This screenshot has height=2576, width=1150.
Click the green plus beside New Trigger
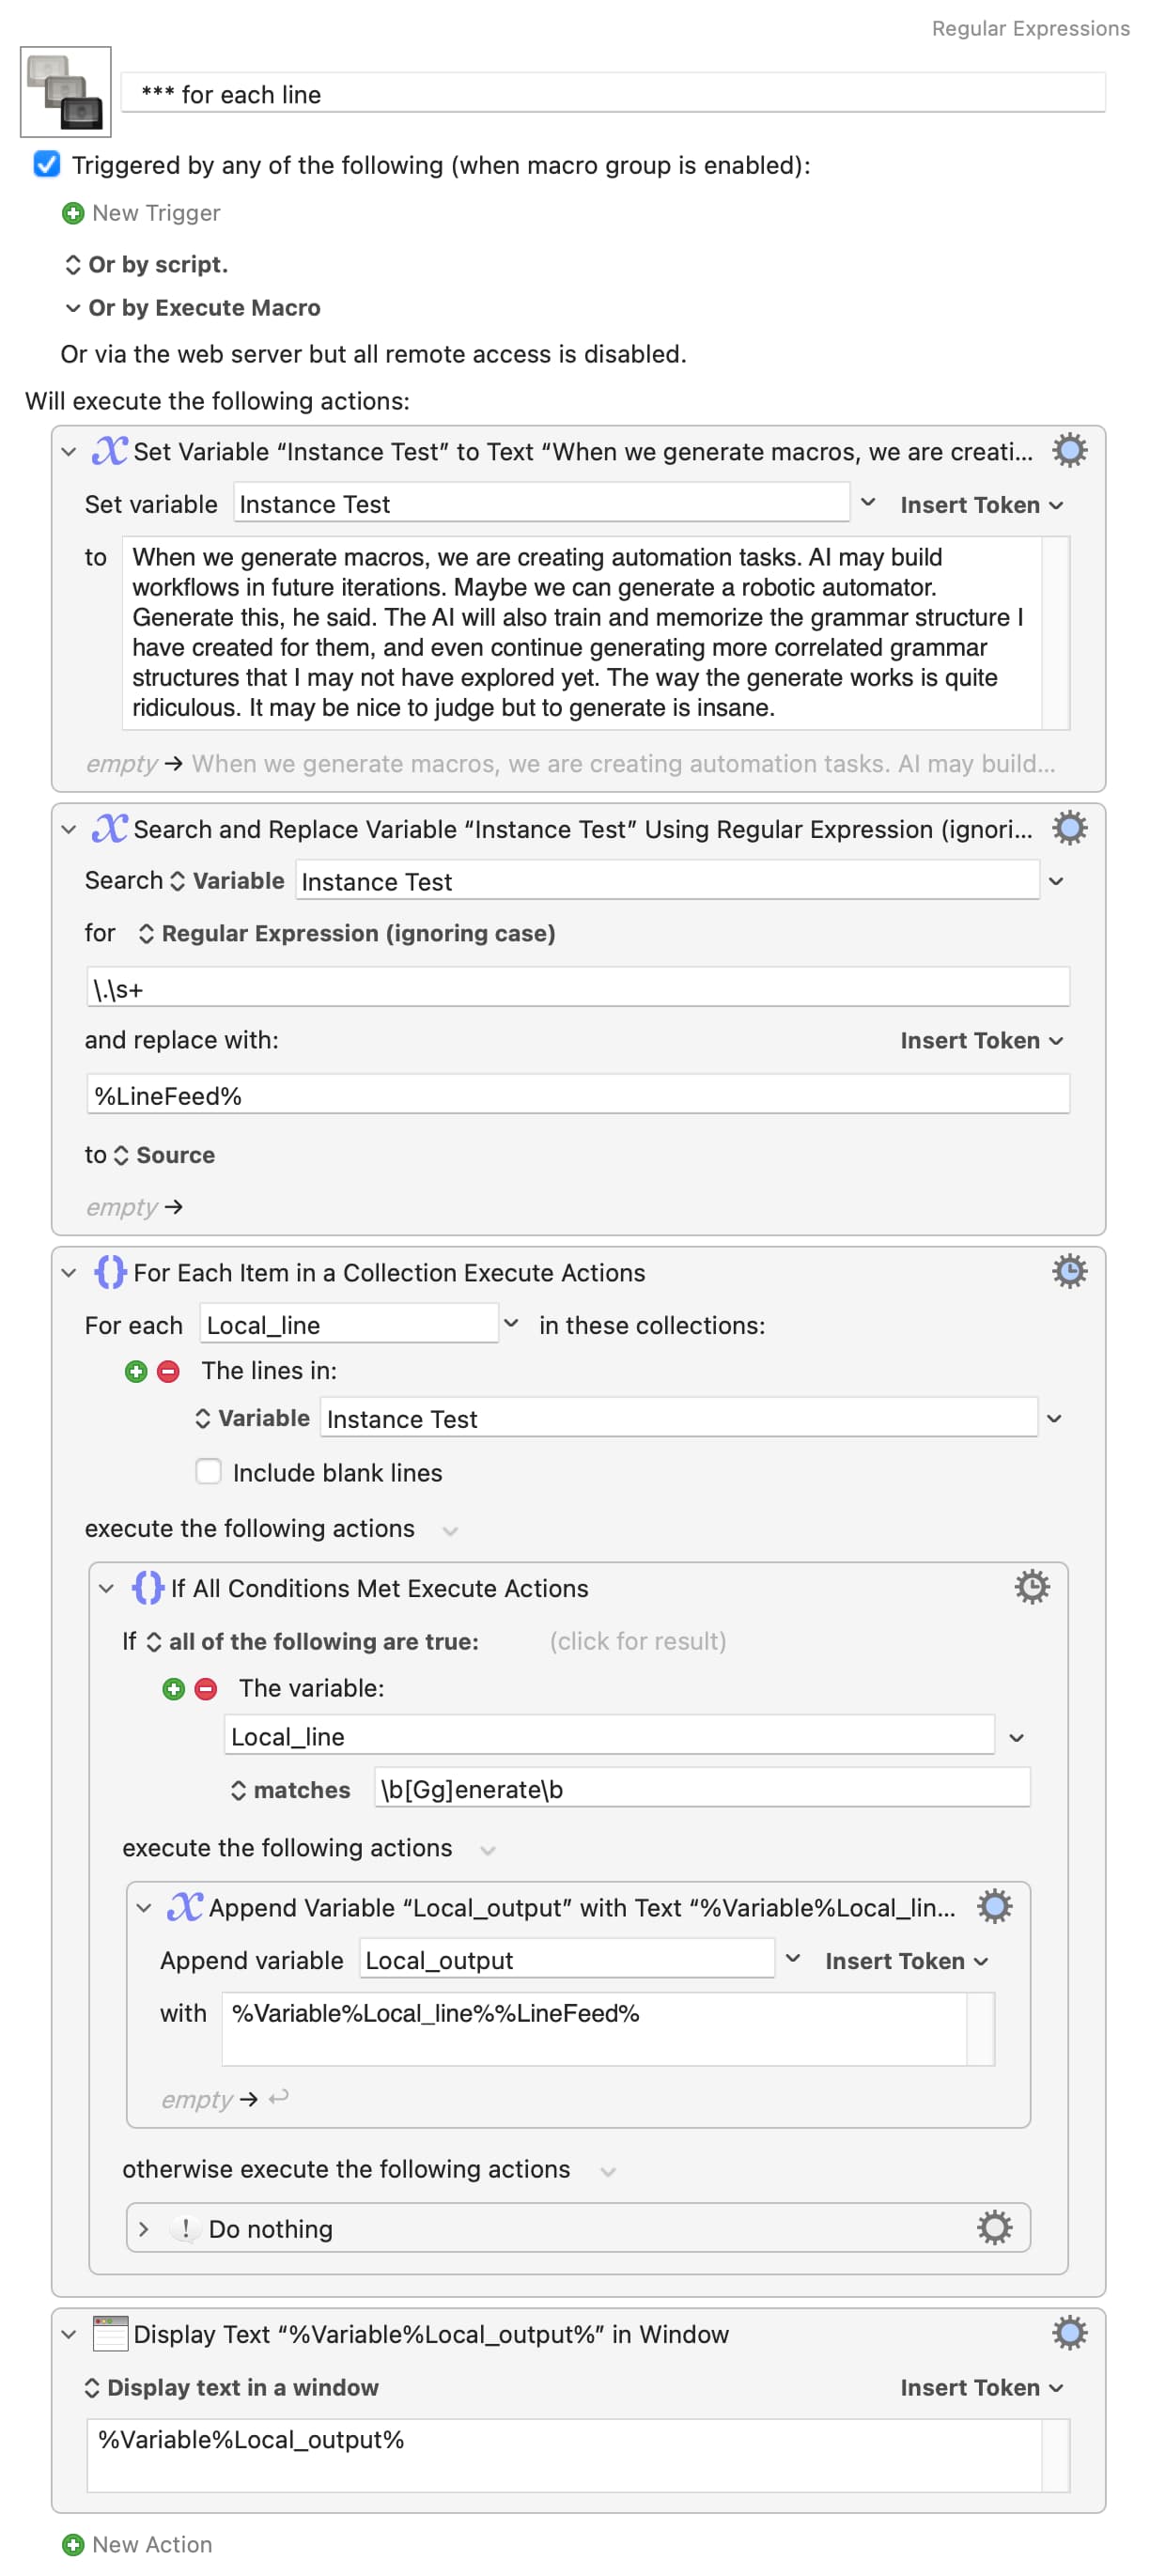(73, 213)
